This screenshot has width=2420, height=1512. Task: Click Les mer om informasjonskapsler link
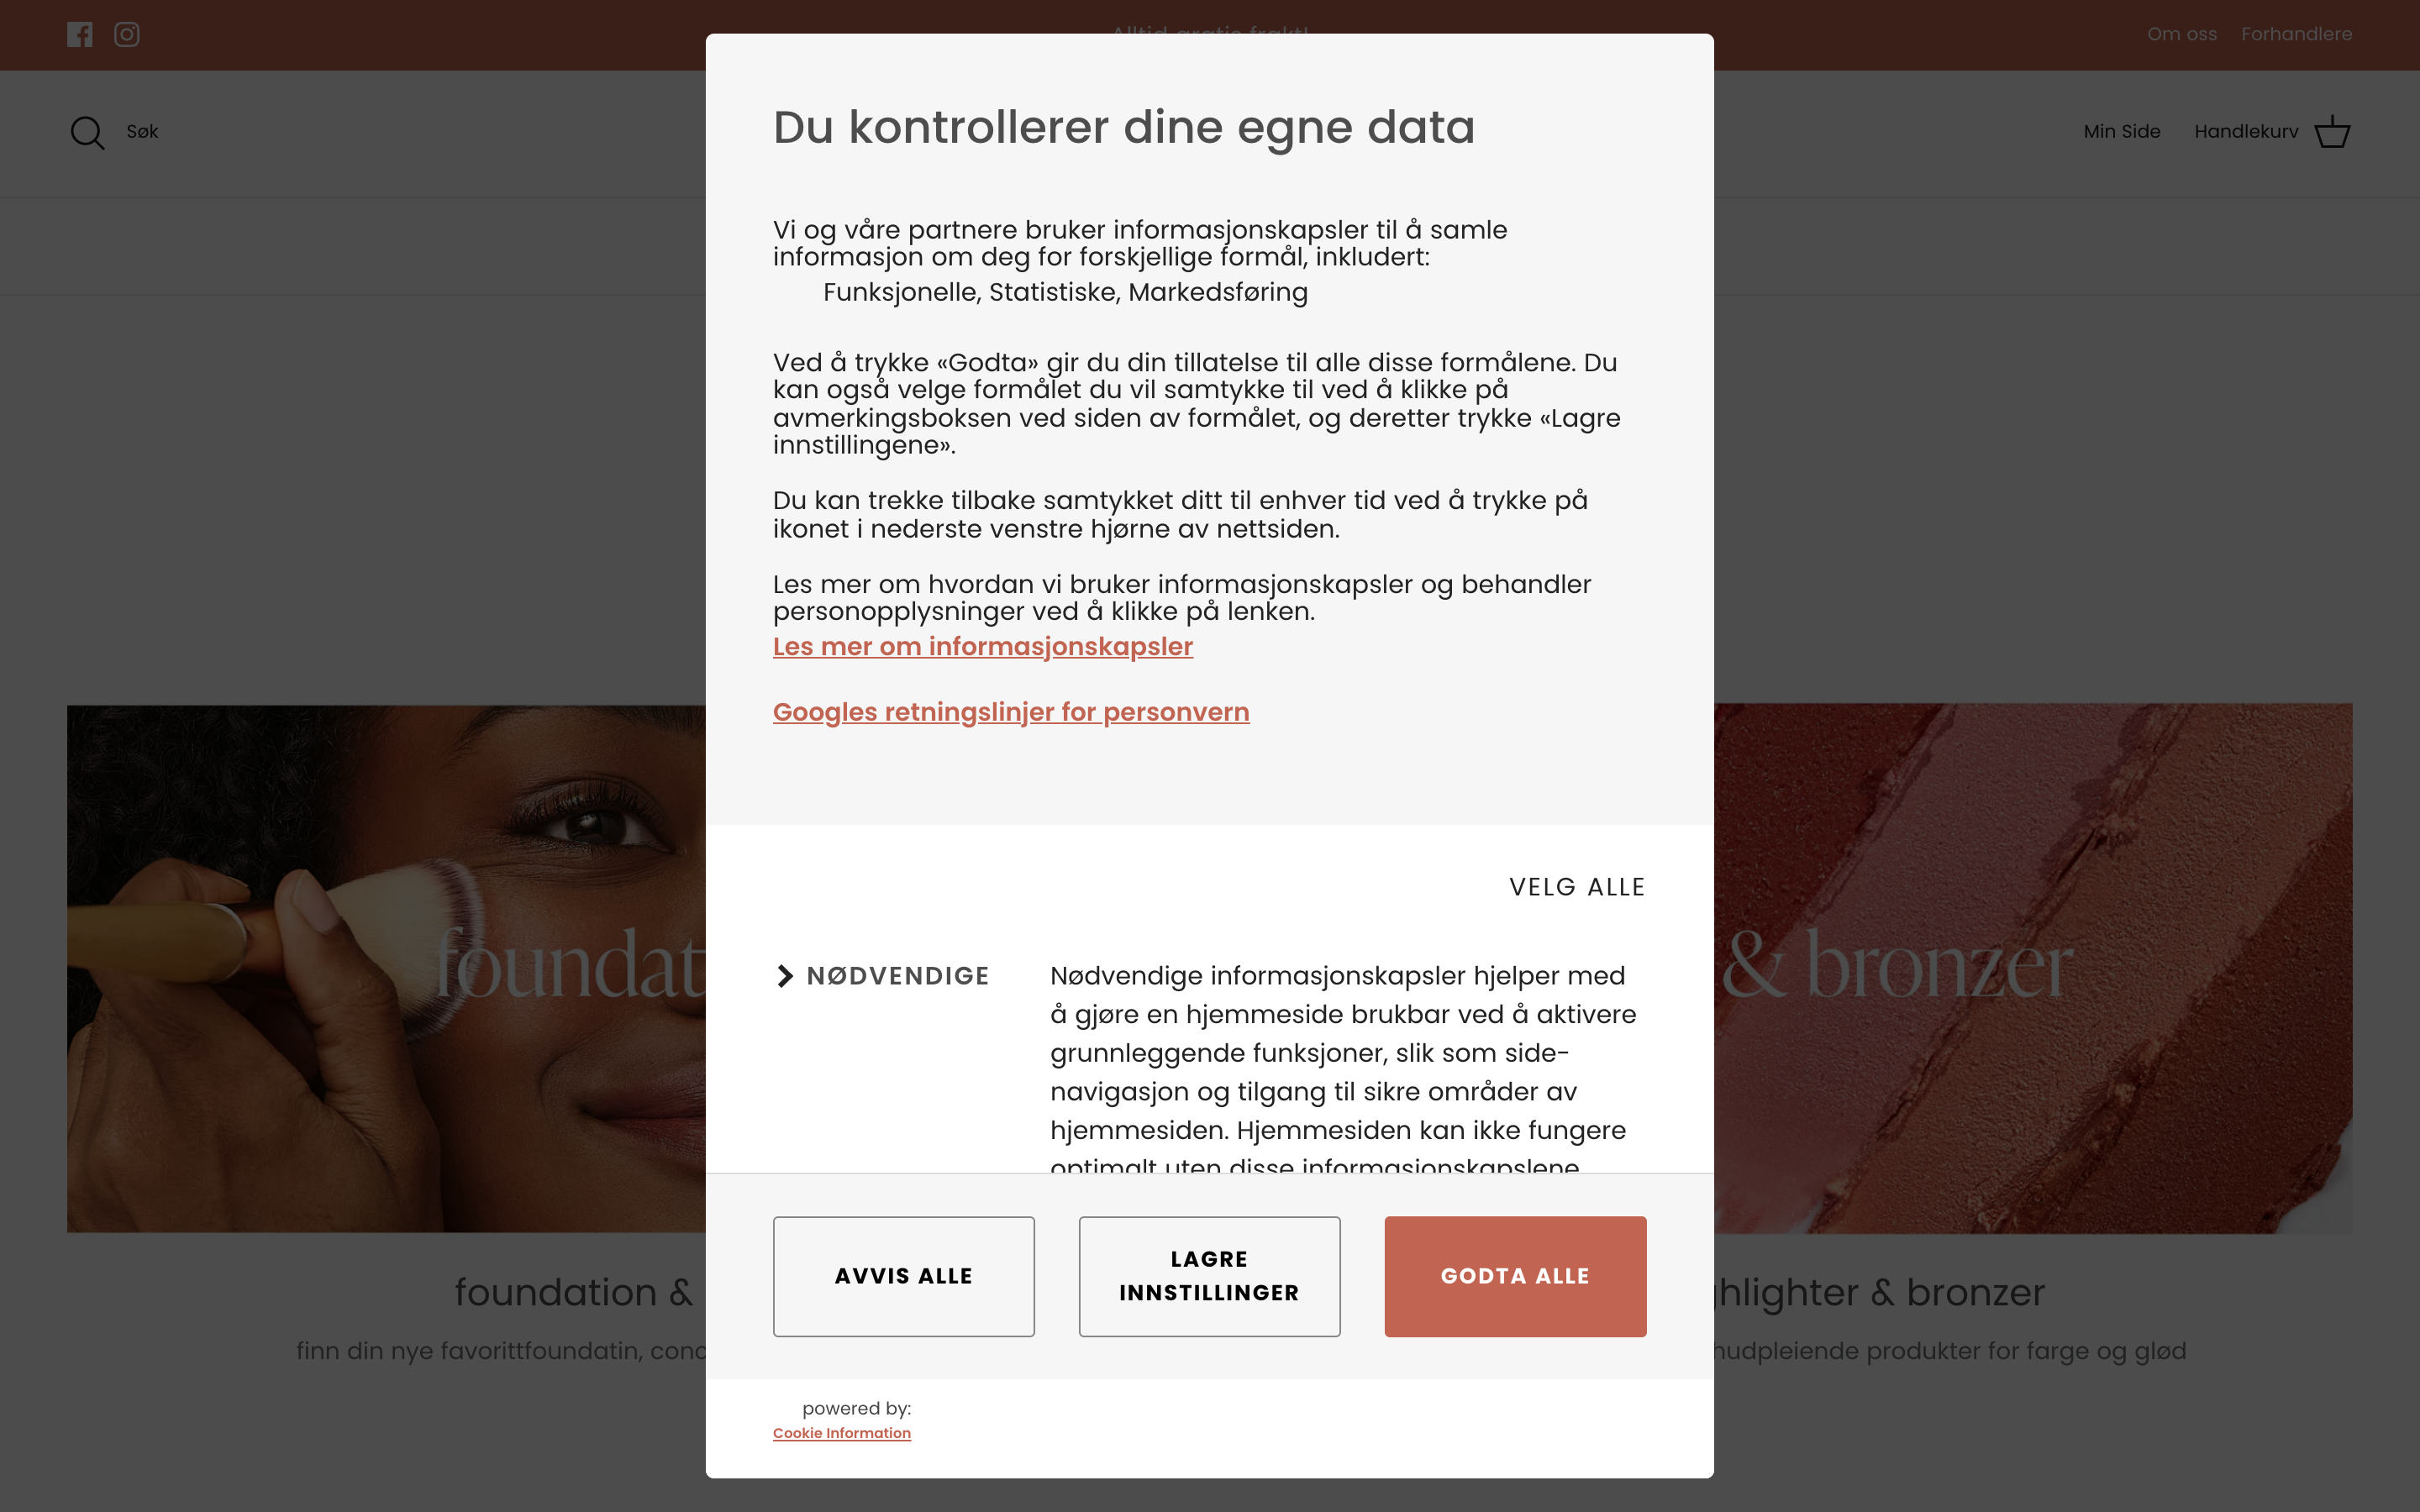coord(982,646)
